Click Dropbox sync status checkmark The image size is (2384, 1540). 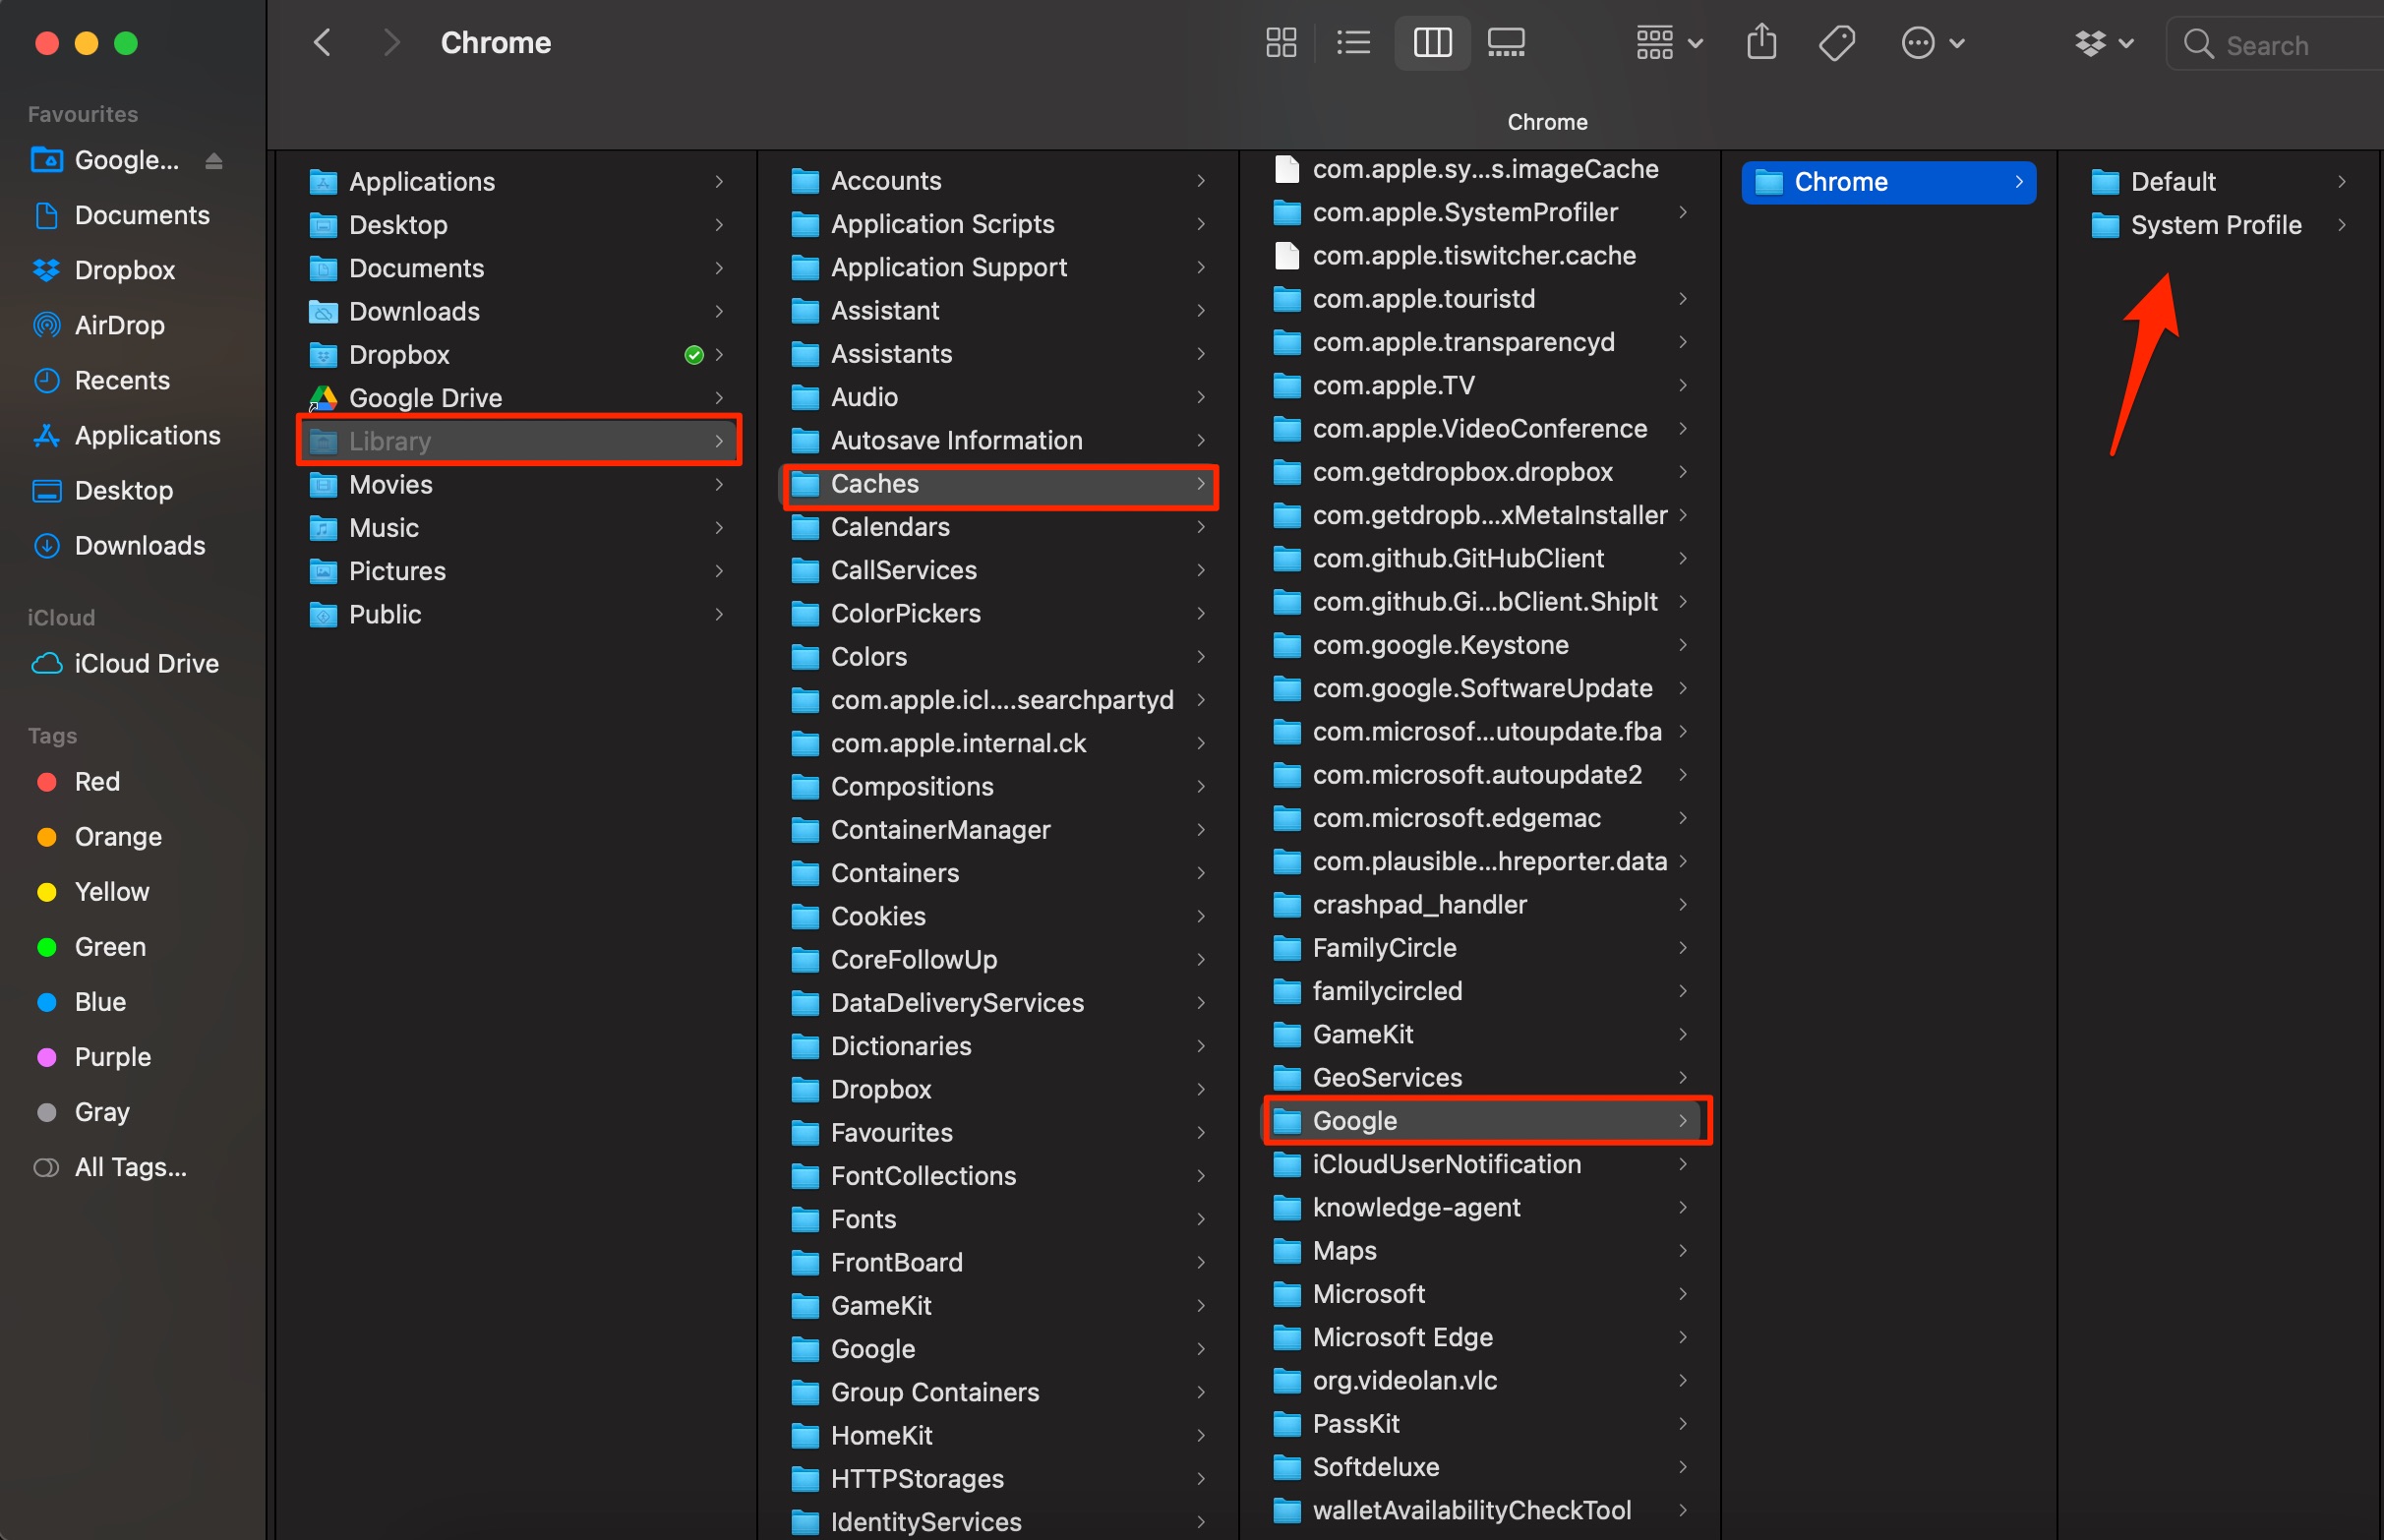coord(693,355)
